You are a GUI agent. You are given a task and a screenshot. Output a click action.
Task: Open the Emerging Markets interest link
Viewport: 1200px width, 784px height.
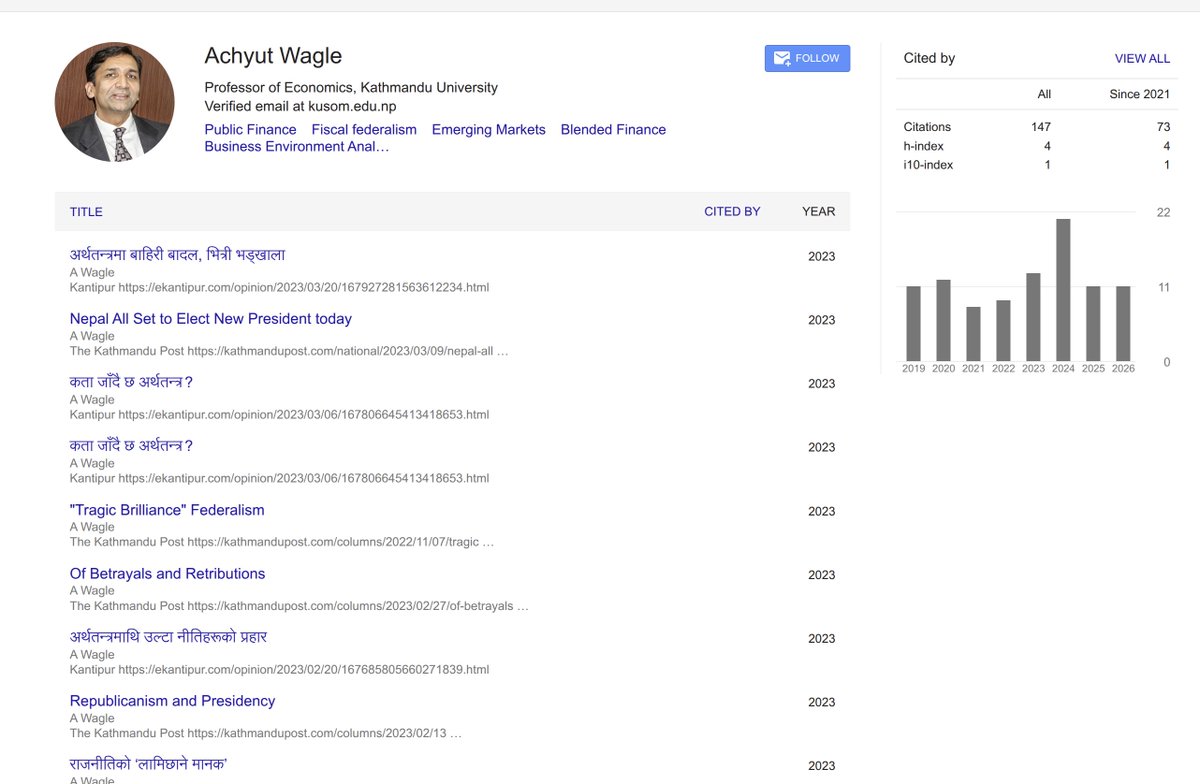pos(489,129)
